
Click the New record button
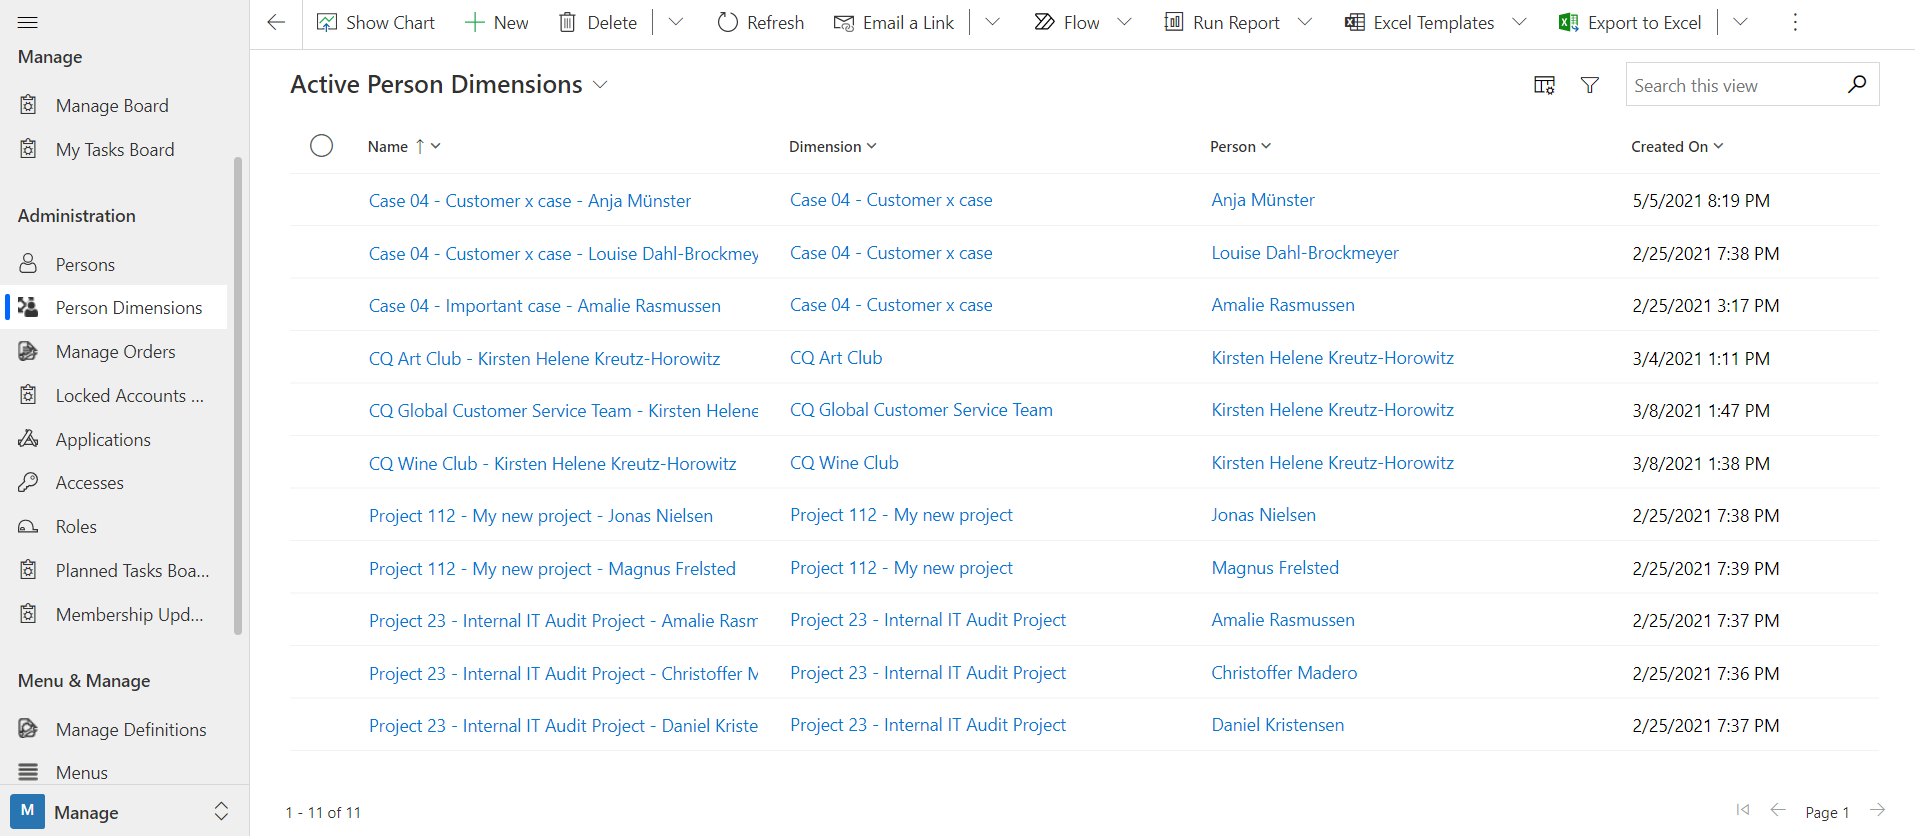pyautogui.click(x=497, y=22)
